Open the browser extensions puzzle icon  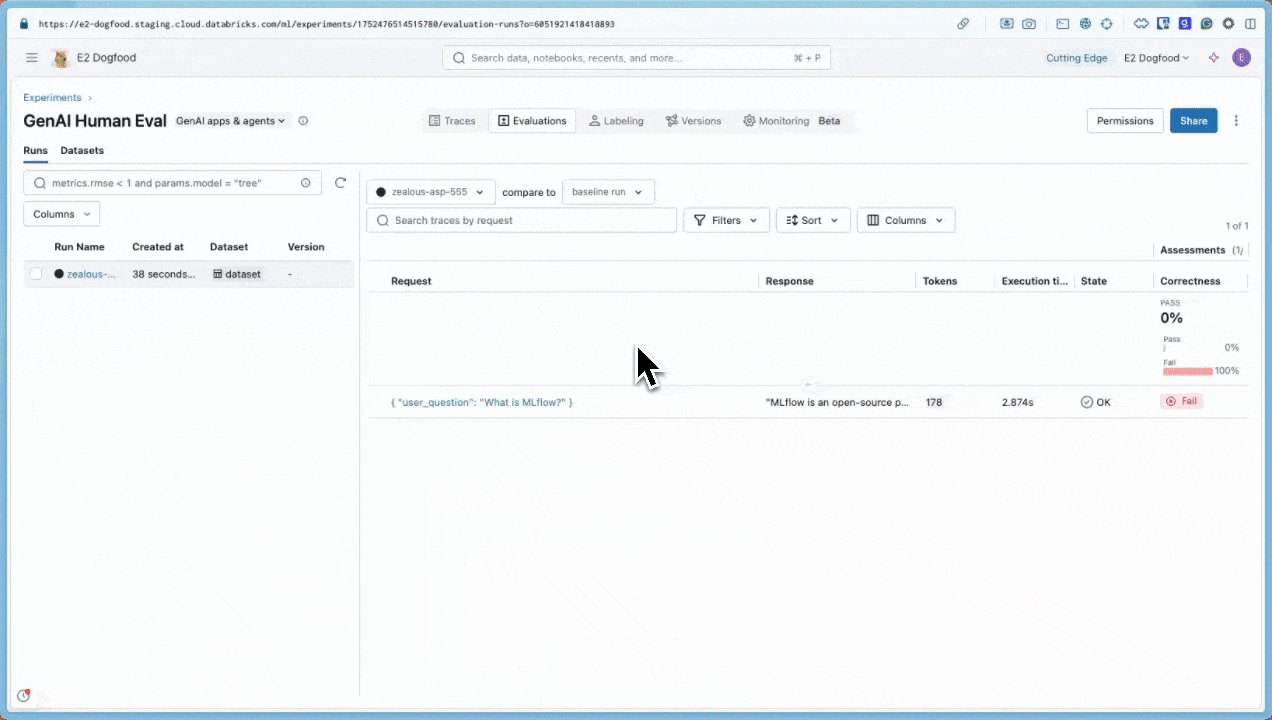pyautogui.click(x=1141, y=23)
